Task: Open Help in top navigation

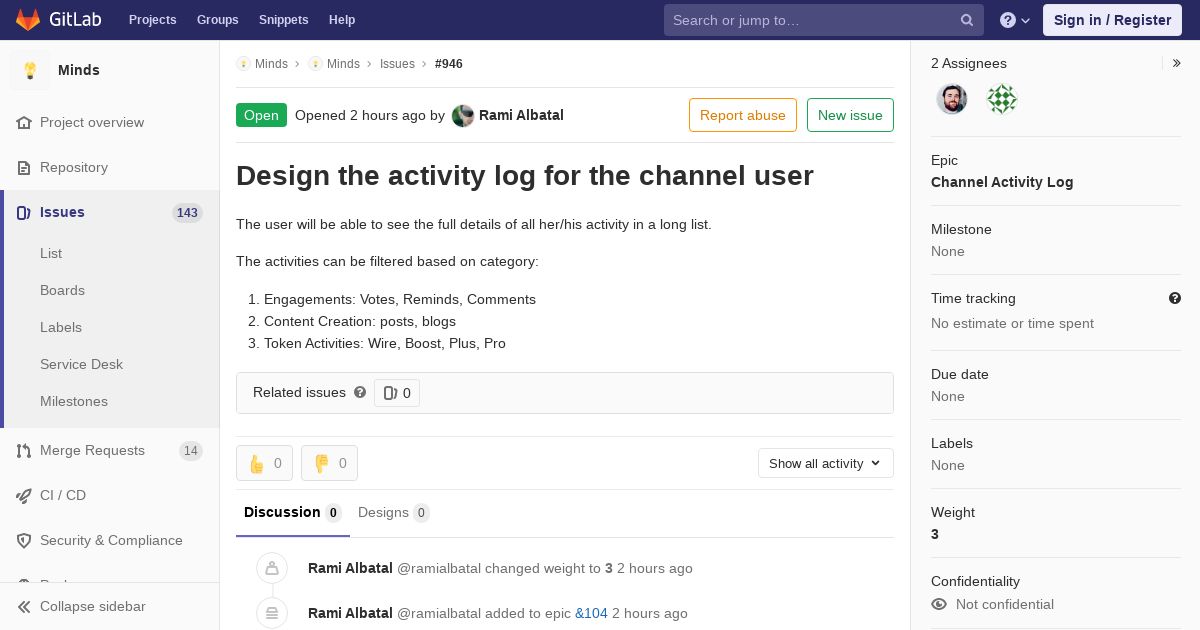Action: point(342,20)
